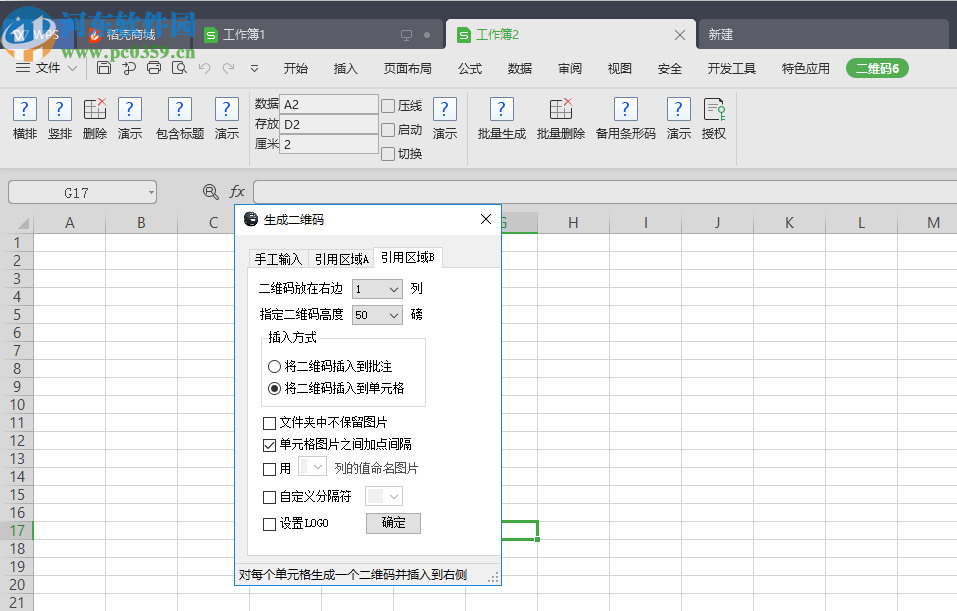Switch to the 手工输入 tab
Image resolution: width=957 pixels, height=611 pixels.
tap(278, 257)
